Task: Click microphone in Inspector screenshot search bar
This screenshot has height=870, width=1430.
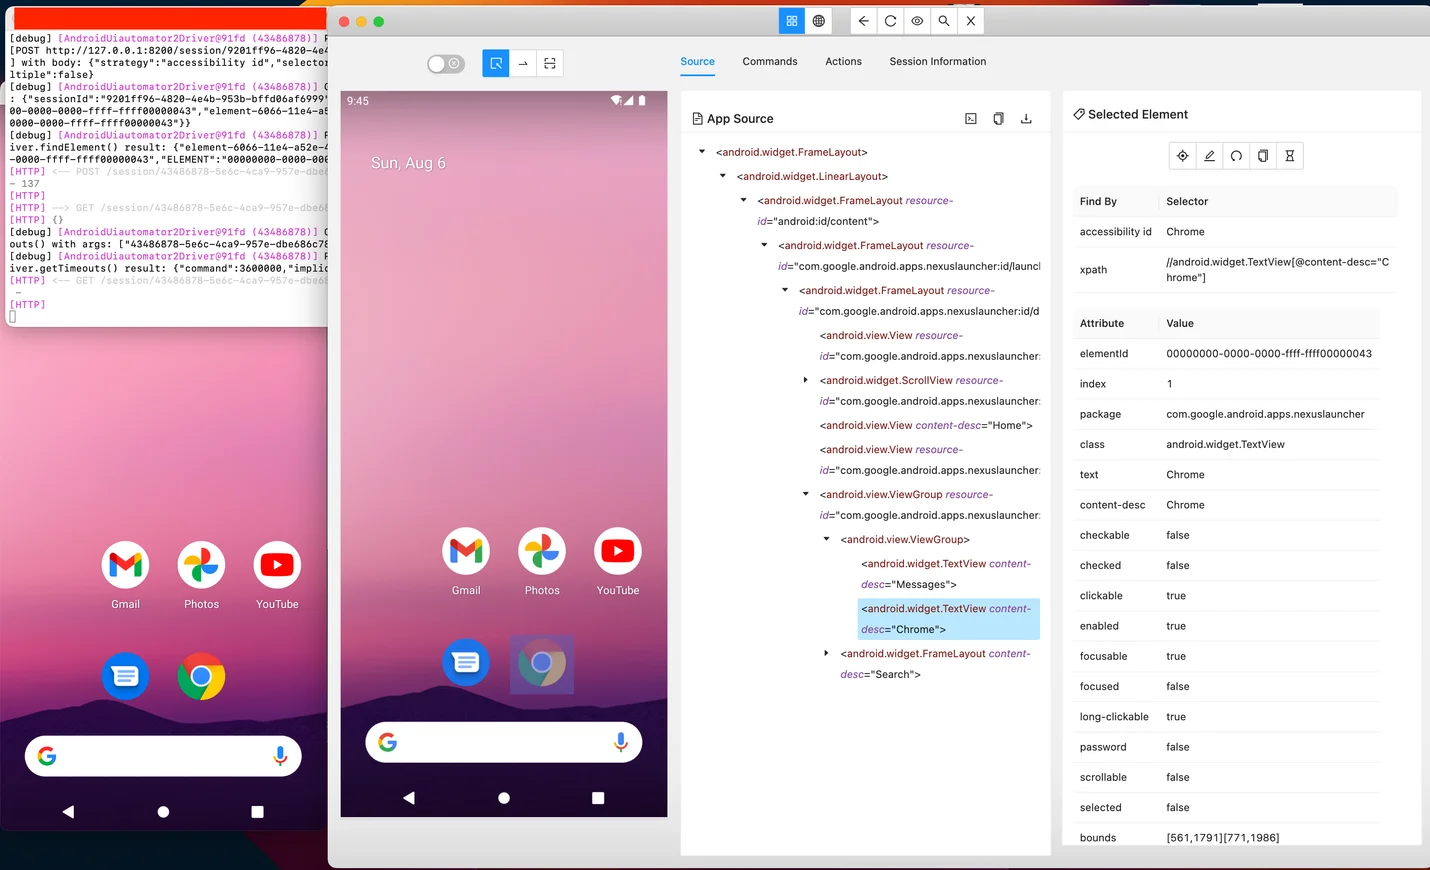Action: 621,742
